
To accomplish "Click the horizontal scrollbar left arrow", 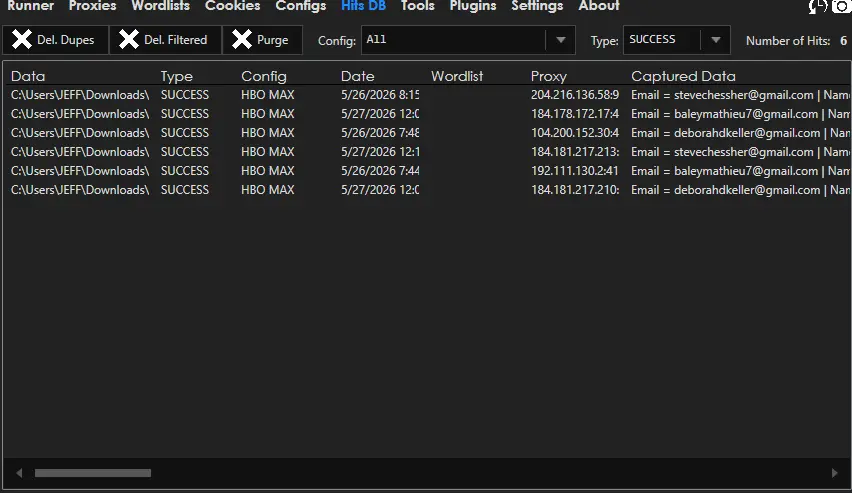I will (x=19, y=473).
